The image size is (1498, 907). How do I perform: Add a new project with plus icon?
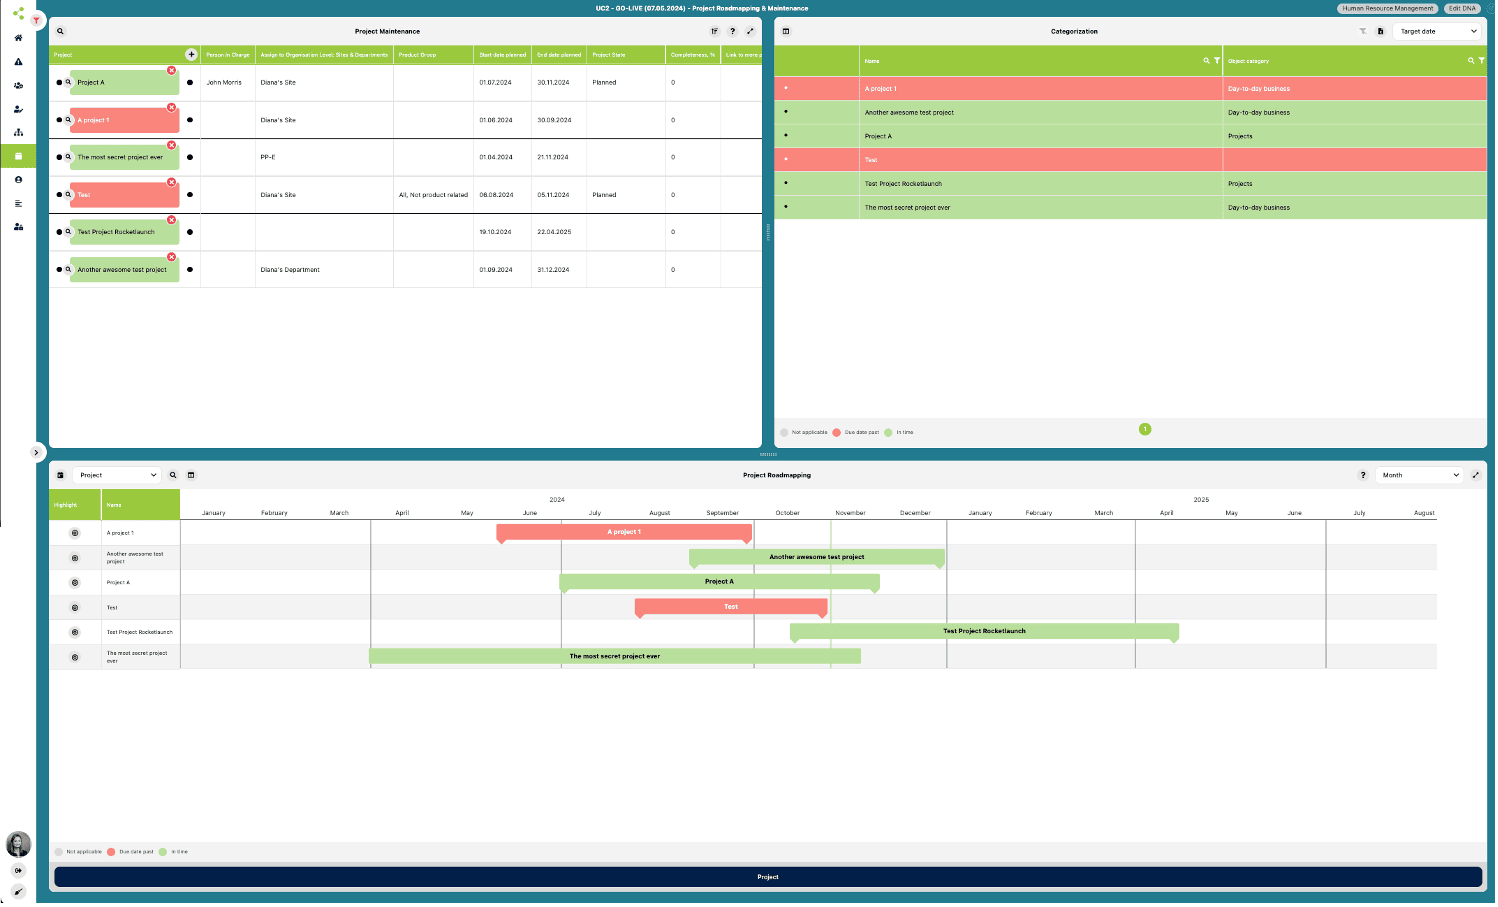click(x=191, y=54)
